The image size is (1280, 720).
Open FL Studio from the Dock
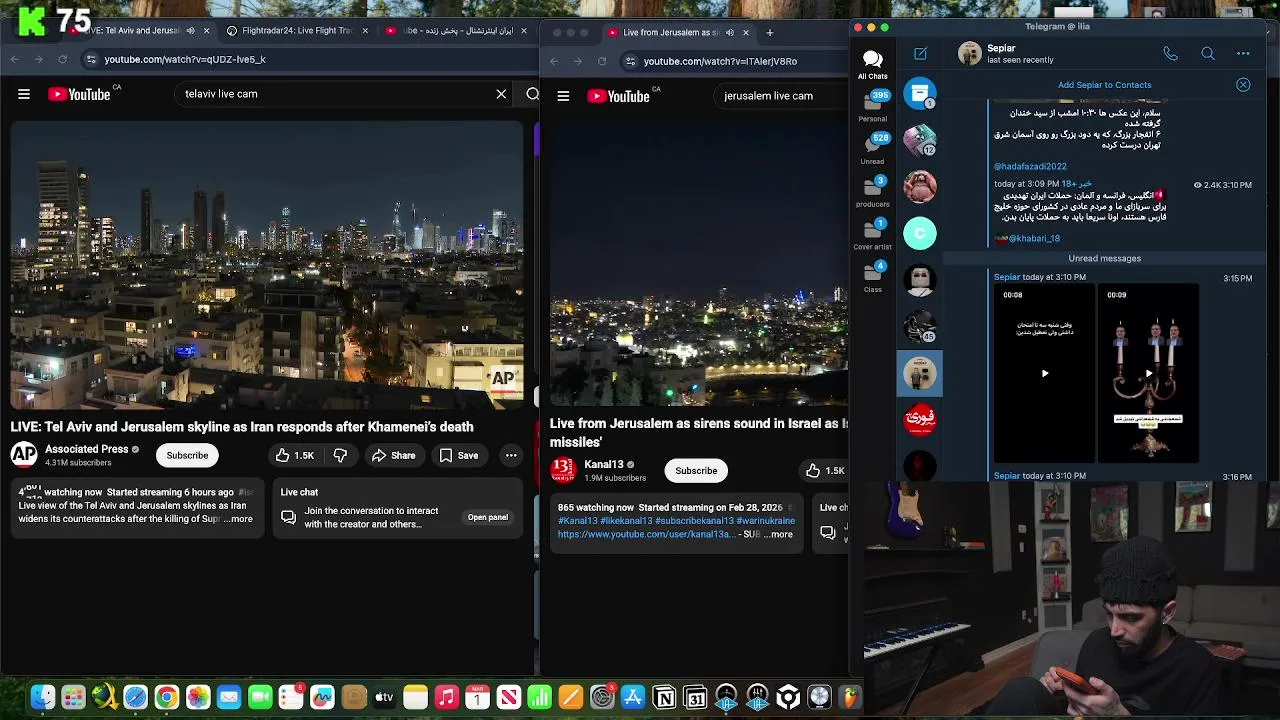(x=850, y=697)
